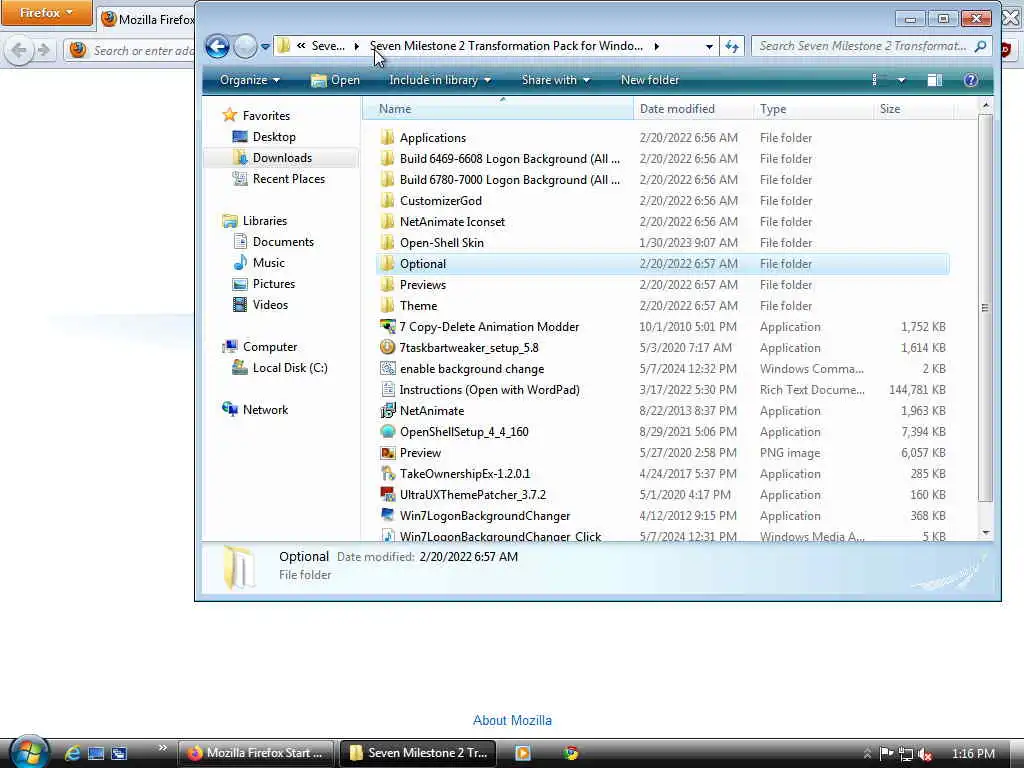The height and width of the screenshot is (768, 1024).
Task: Select Downloads in the navigation pane
Action: [282, 157]
